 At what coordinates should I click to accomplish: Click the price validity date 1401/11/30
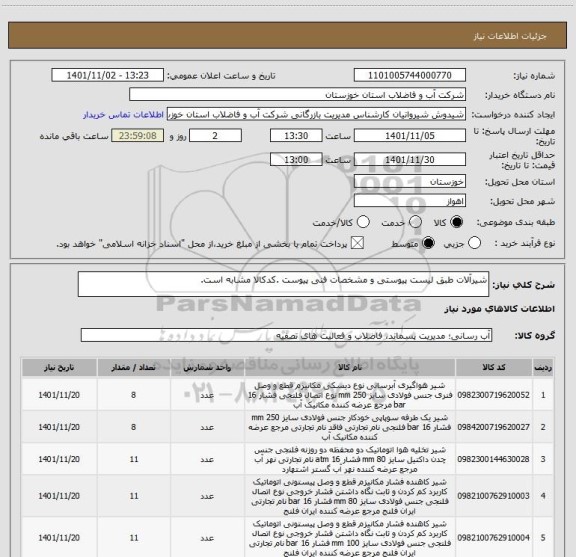(410, 159)
